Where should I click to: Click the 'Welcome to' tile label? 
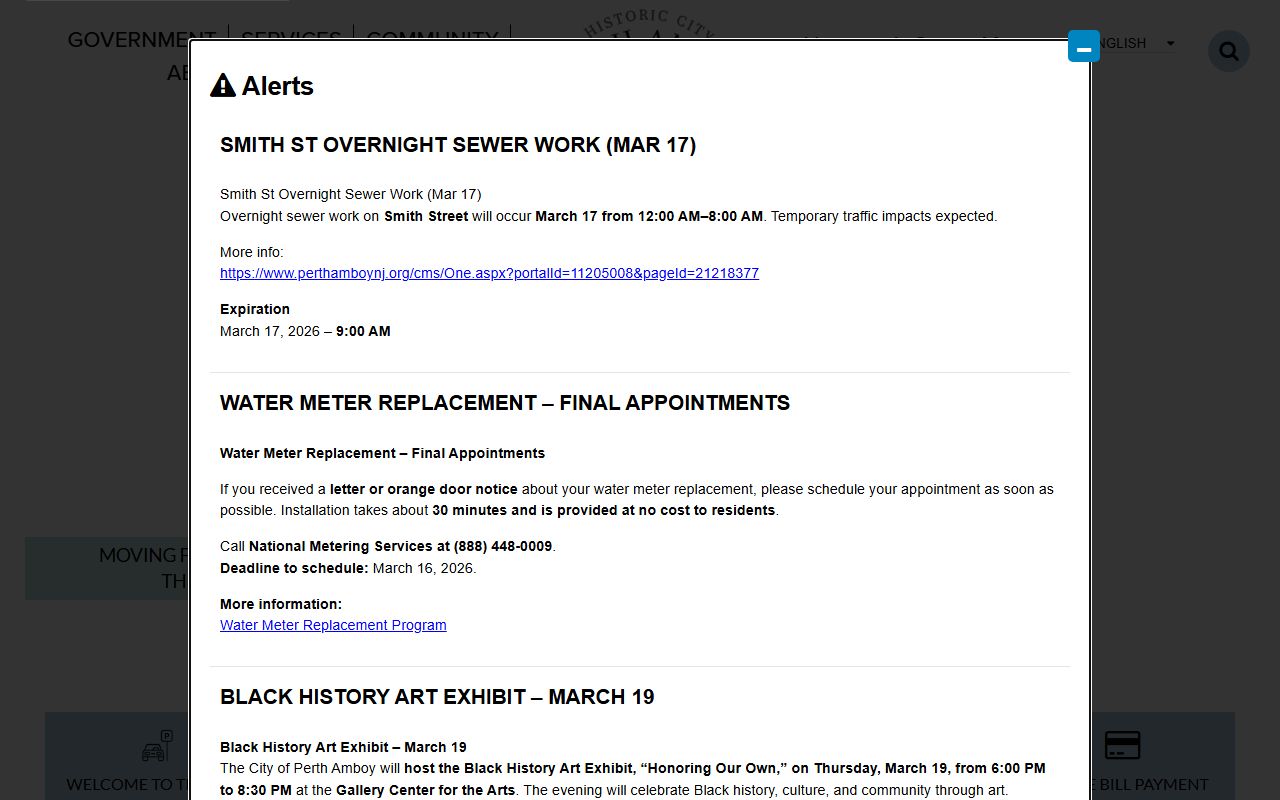[127, 784]
